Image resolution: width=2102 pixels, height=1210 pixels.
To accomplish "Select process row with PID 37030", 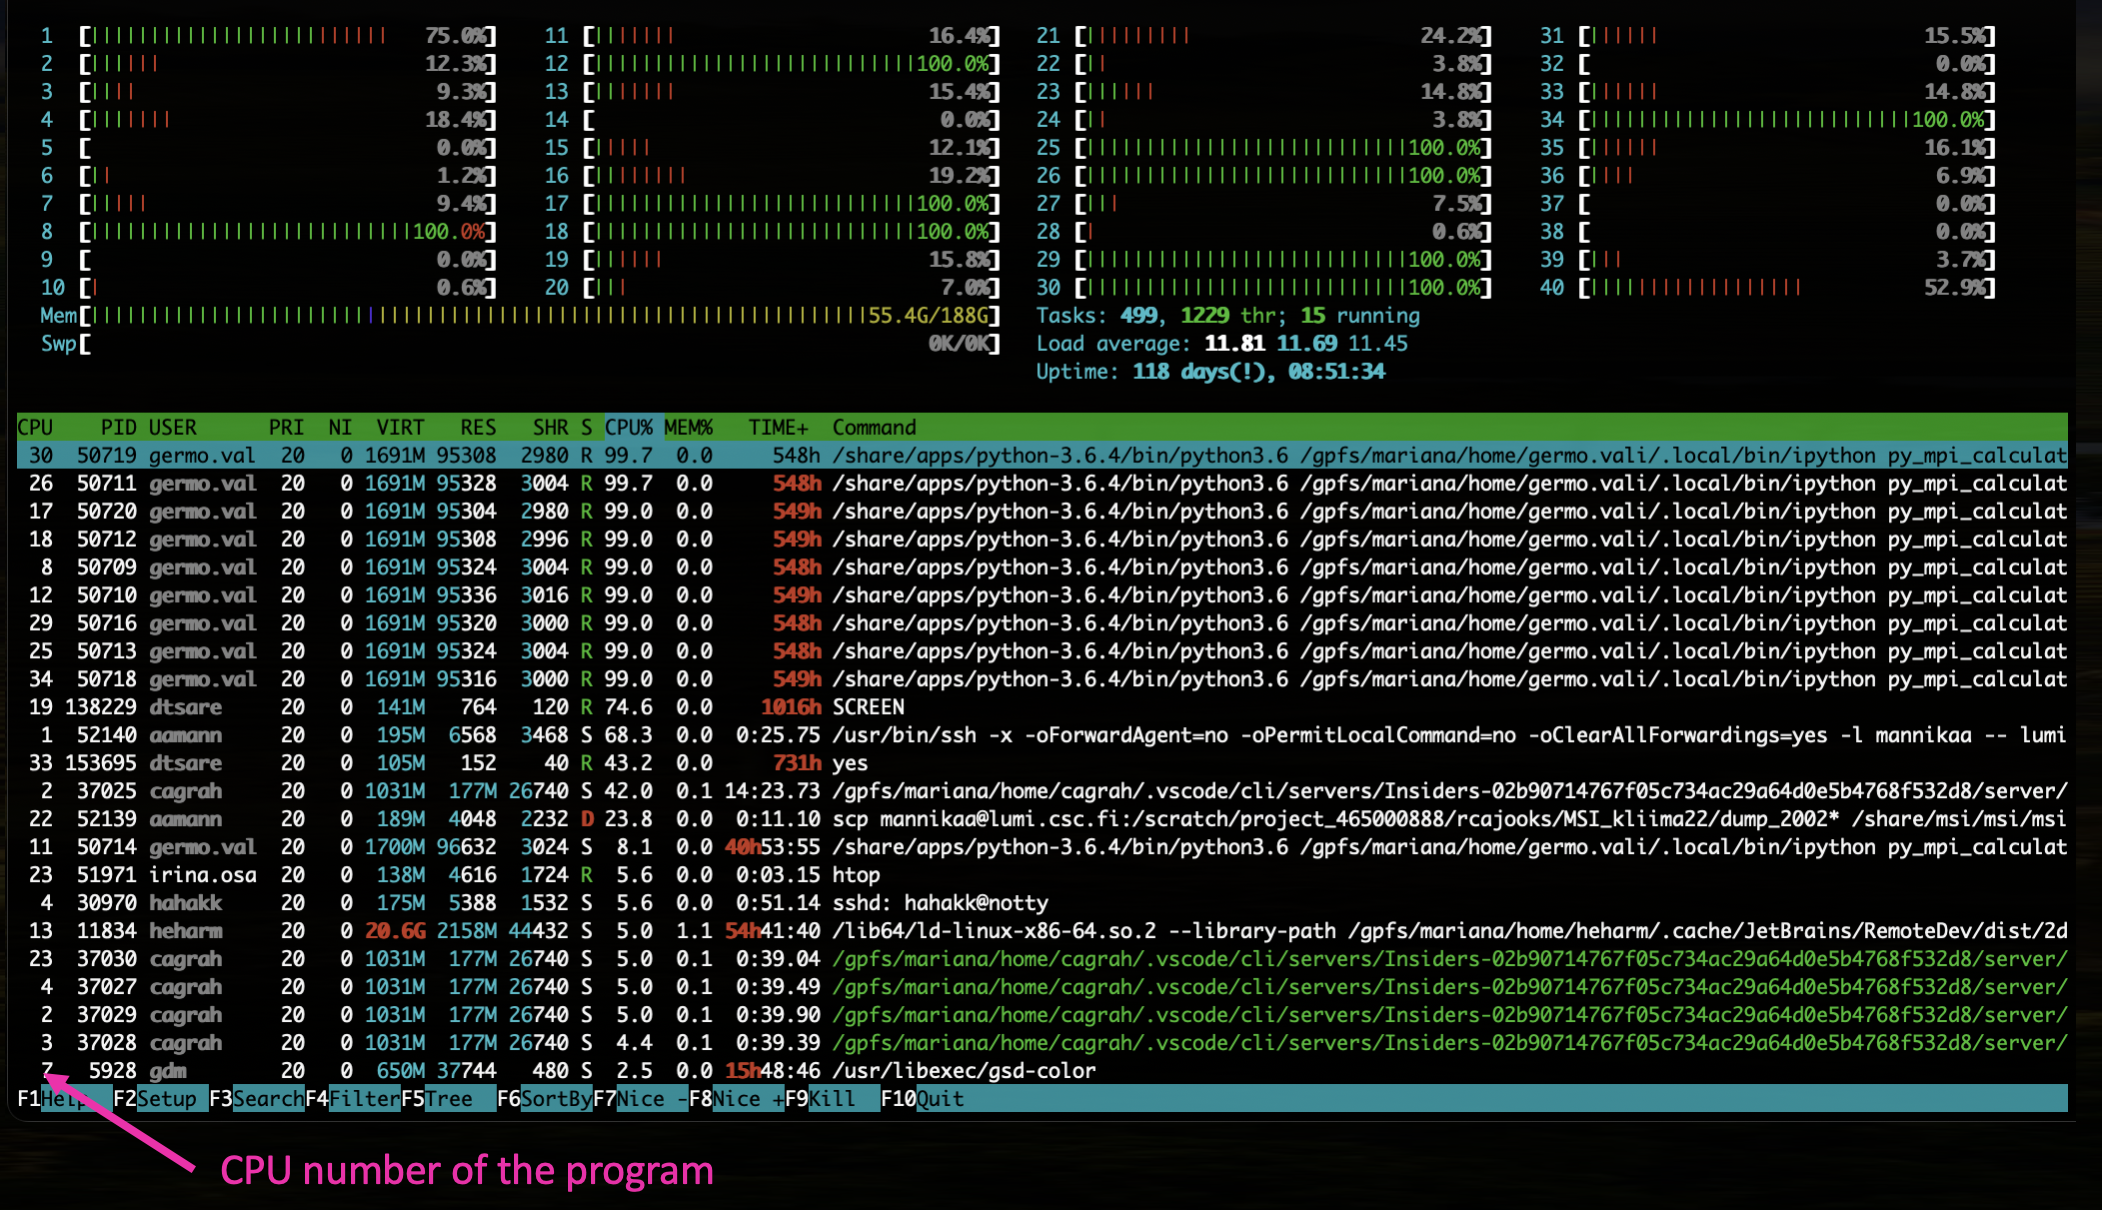I will pos(1042,959).
